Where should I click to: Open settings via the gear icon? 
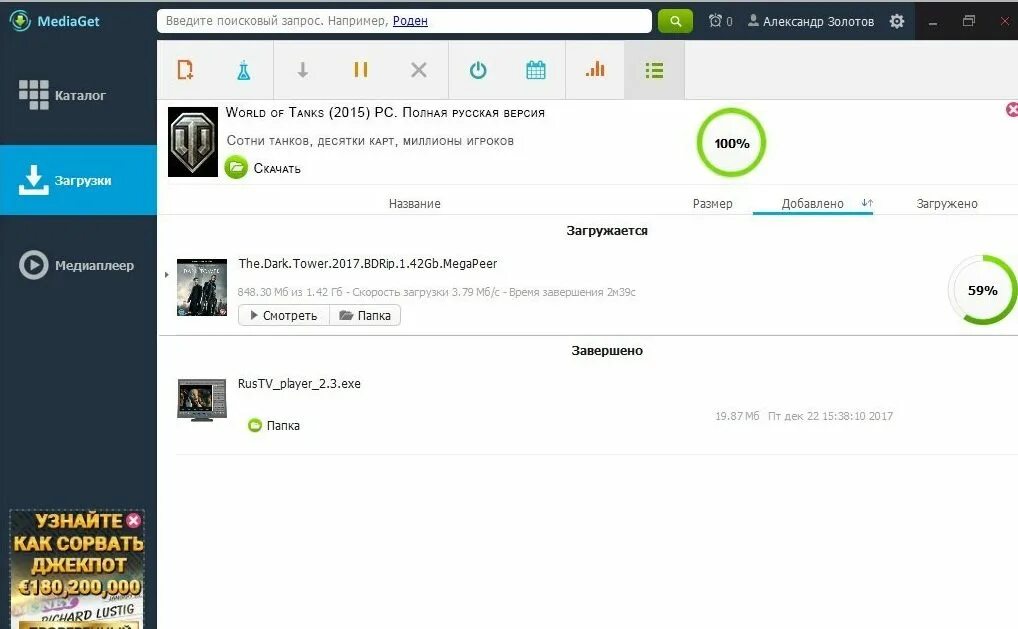pyautogui.click(x=897, y=21)
